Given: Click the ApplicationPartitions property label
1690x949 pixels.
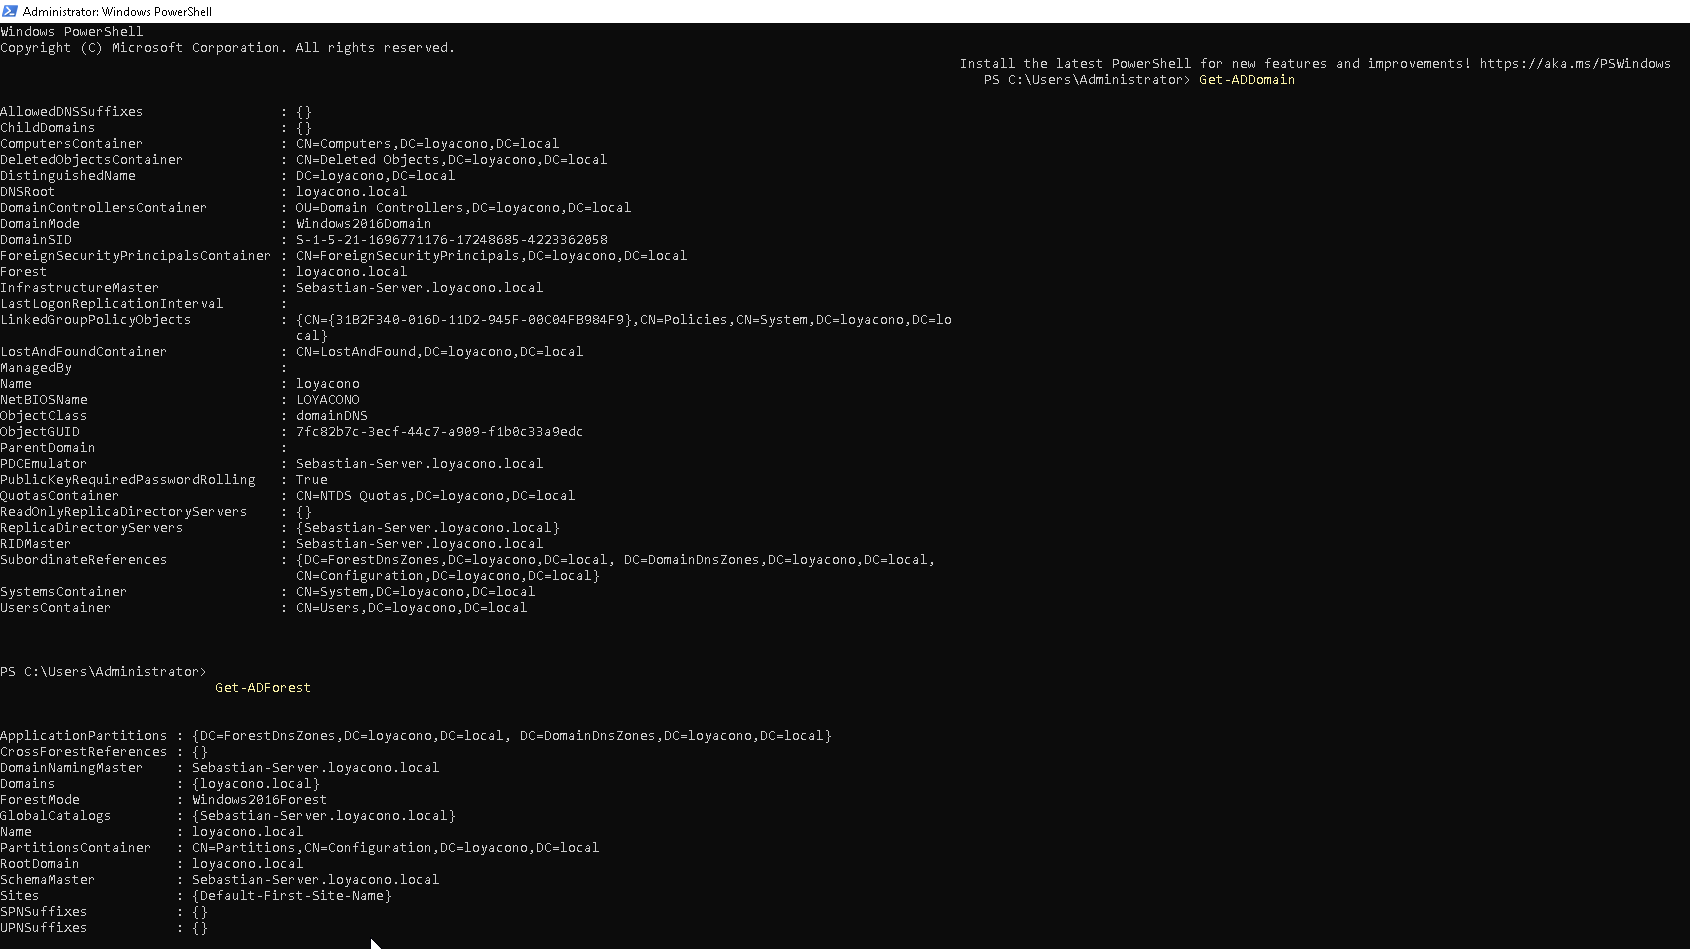Looking at the screenshot, I should [84, 736].
